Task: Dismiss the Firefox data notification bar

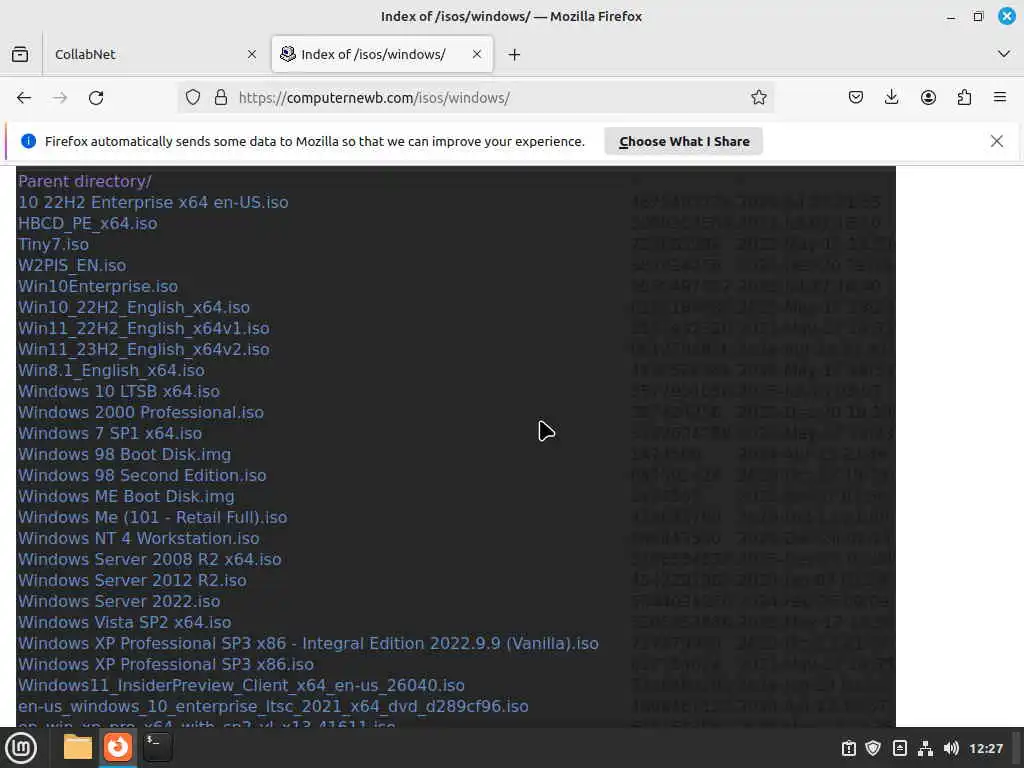Action: [997, 141]
